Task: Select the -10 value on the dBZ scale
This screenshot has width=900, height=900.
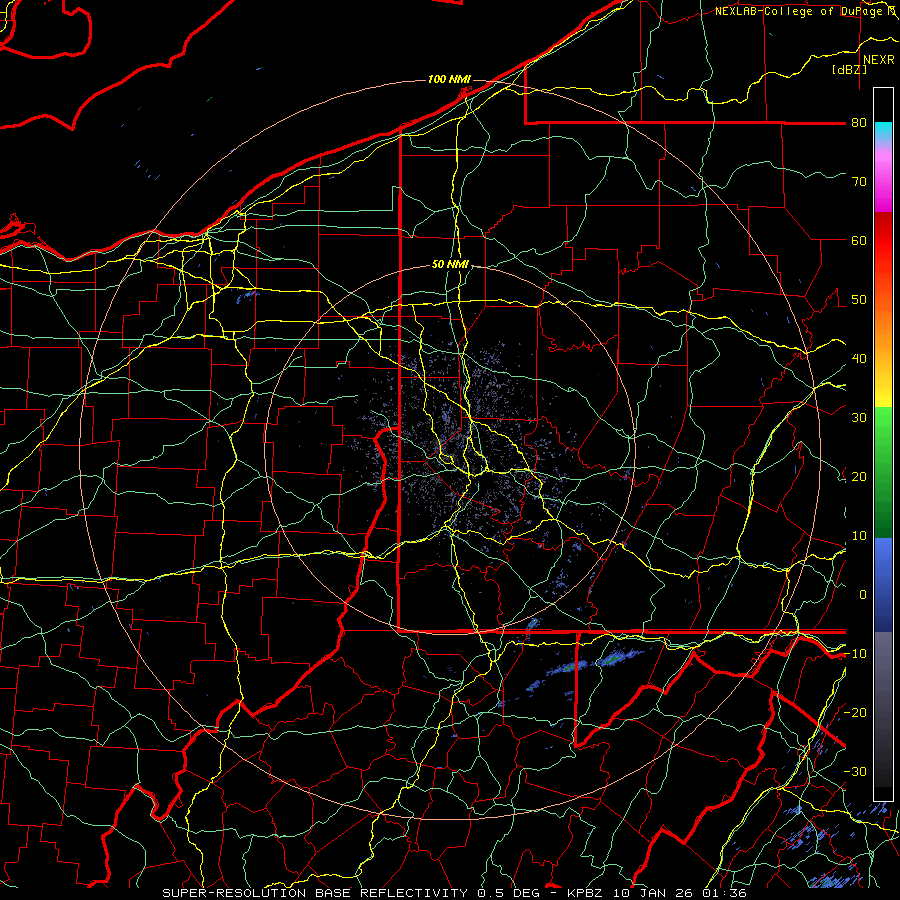Action: pyautogui.click(x=855, y=654)
